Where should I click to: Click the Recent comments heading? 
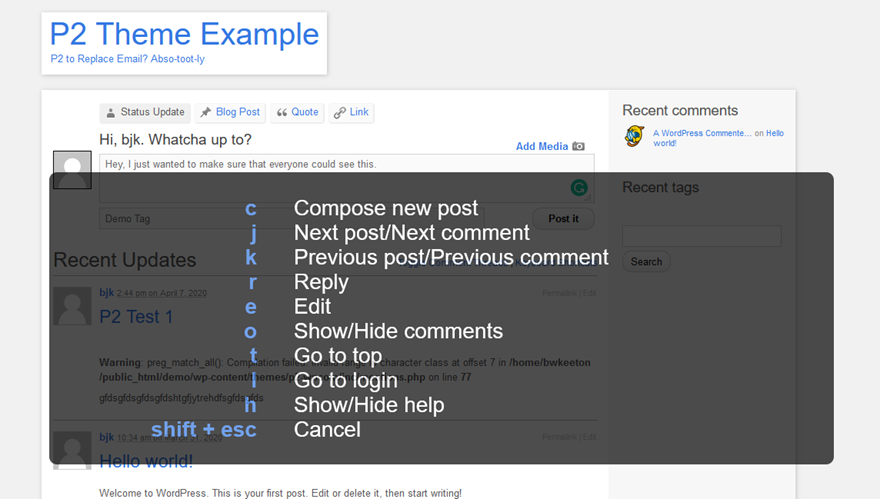680,111
